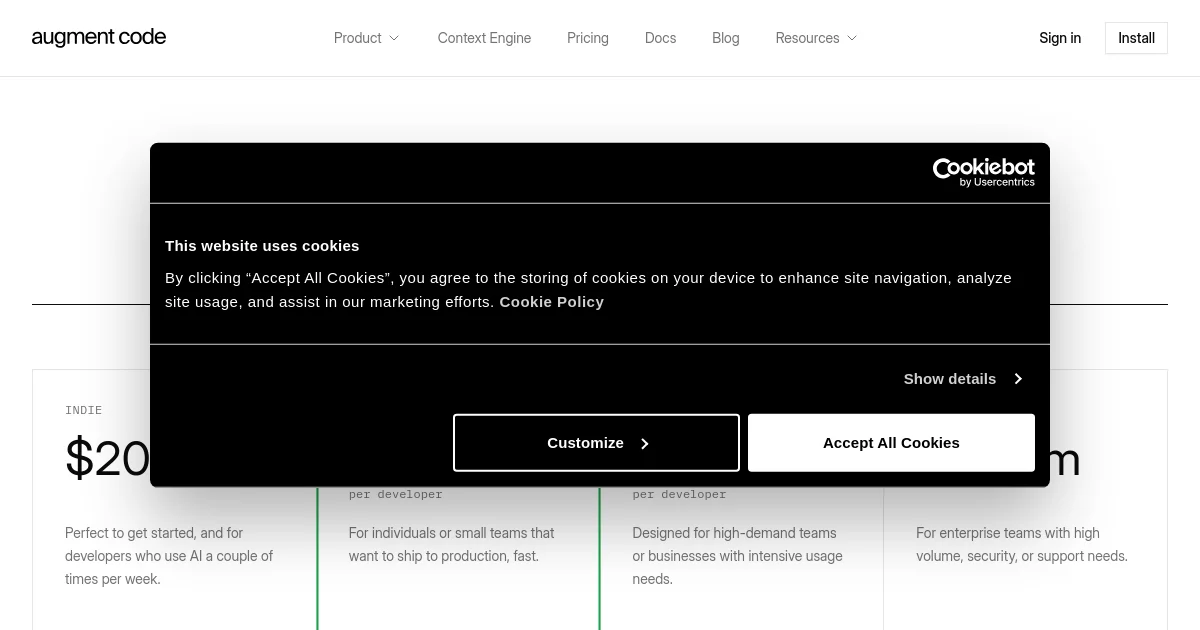Show details of cookie consent
This screenshot has width=1200, height=630.
coord(963,378)
